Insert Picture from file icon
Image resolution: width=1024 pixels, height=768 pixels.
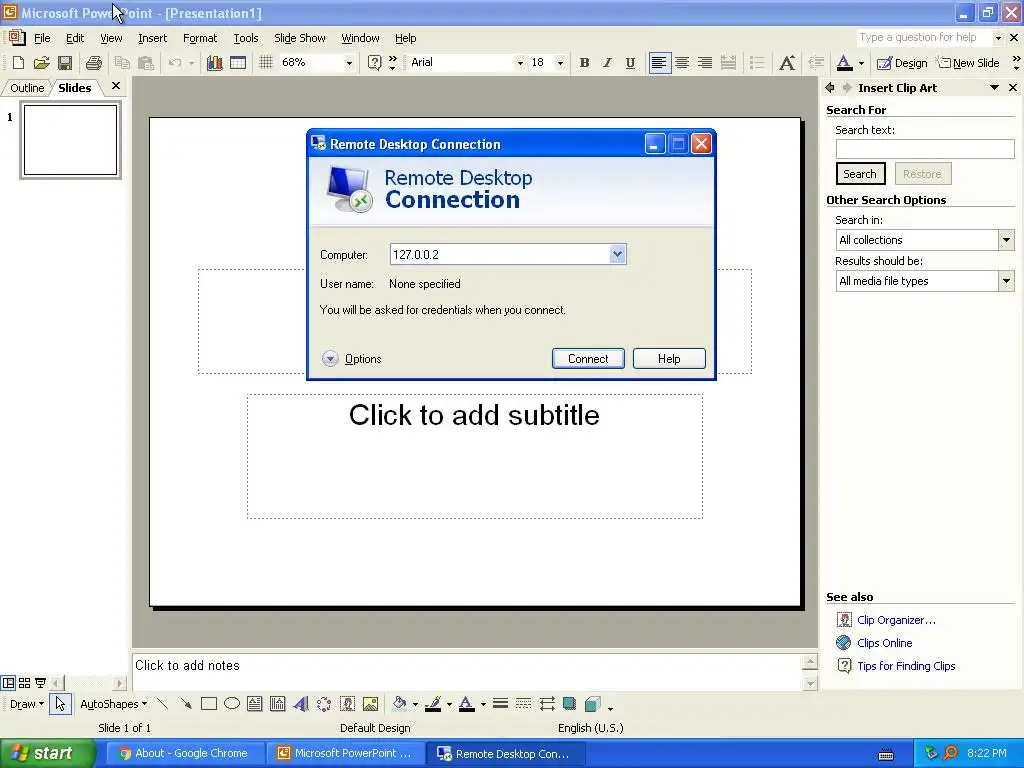pyautogui.click(x=370, y=704)
